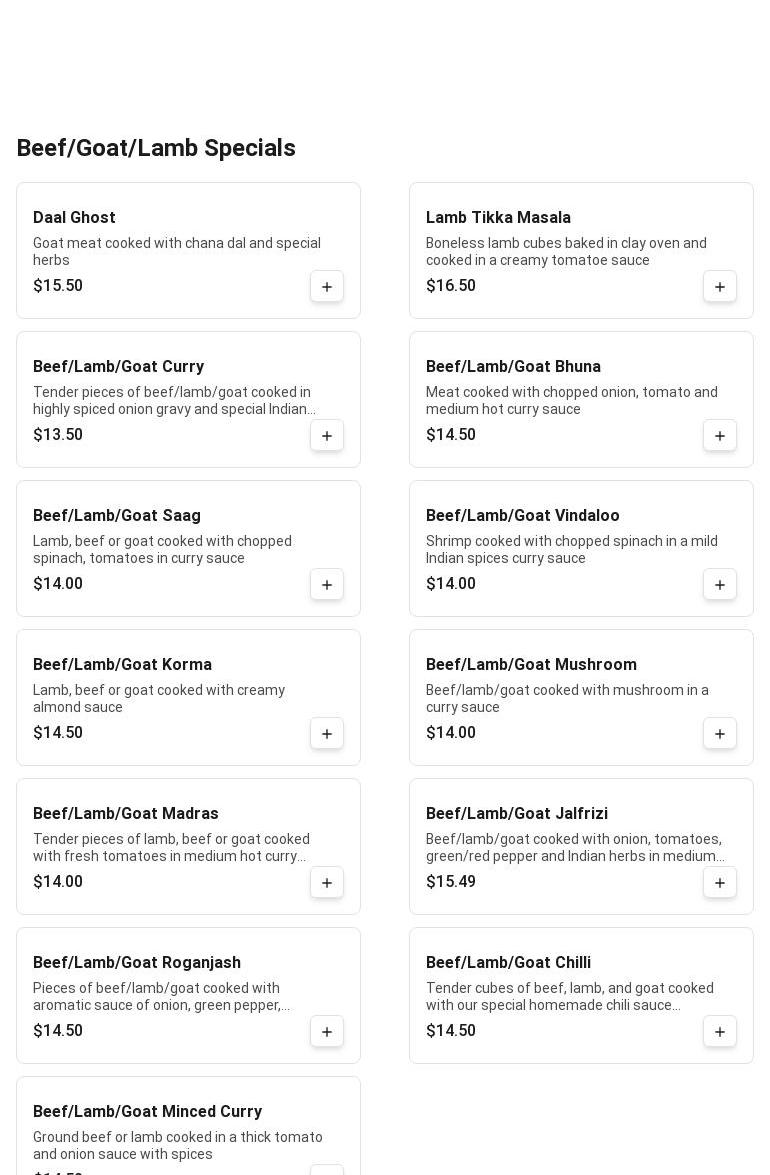This screenshot has height=1175, width=770.
Task: Add Beef/Lamb/Goat Roganjash with plus icon
Action: [327, 1032]
